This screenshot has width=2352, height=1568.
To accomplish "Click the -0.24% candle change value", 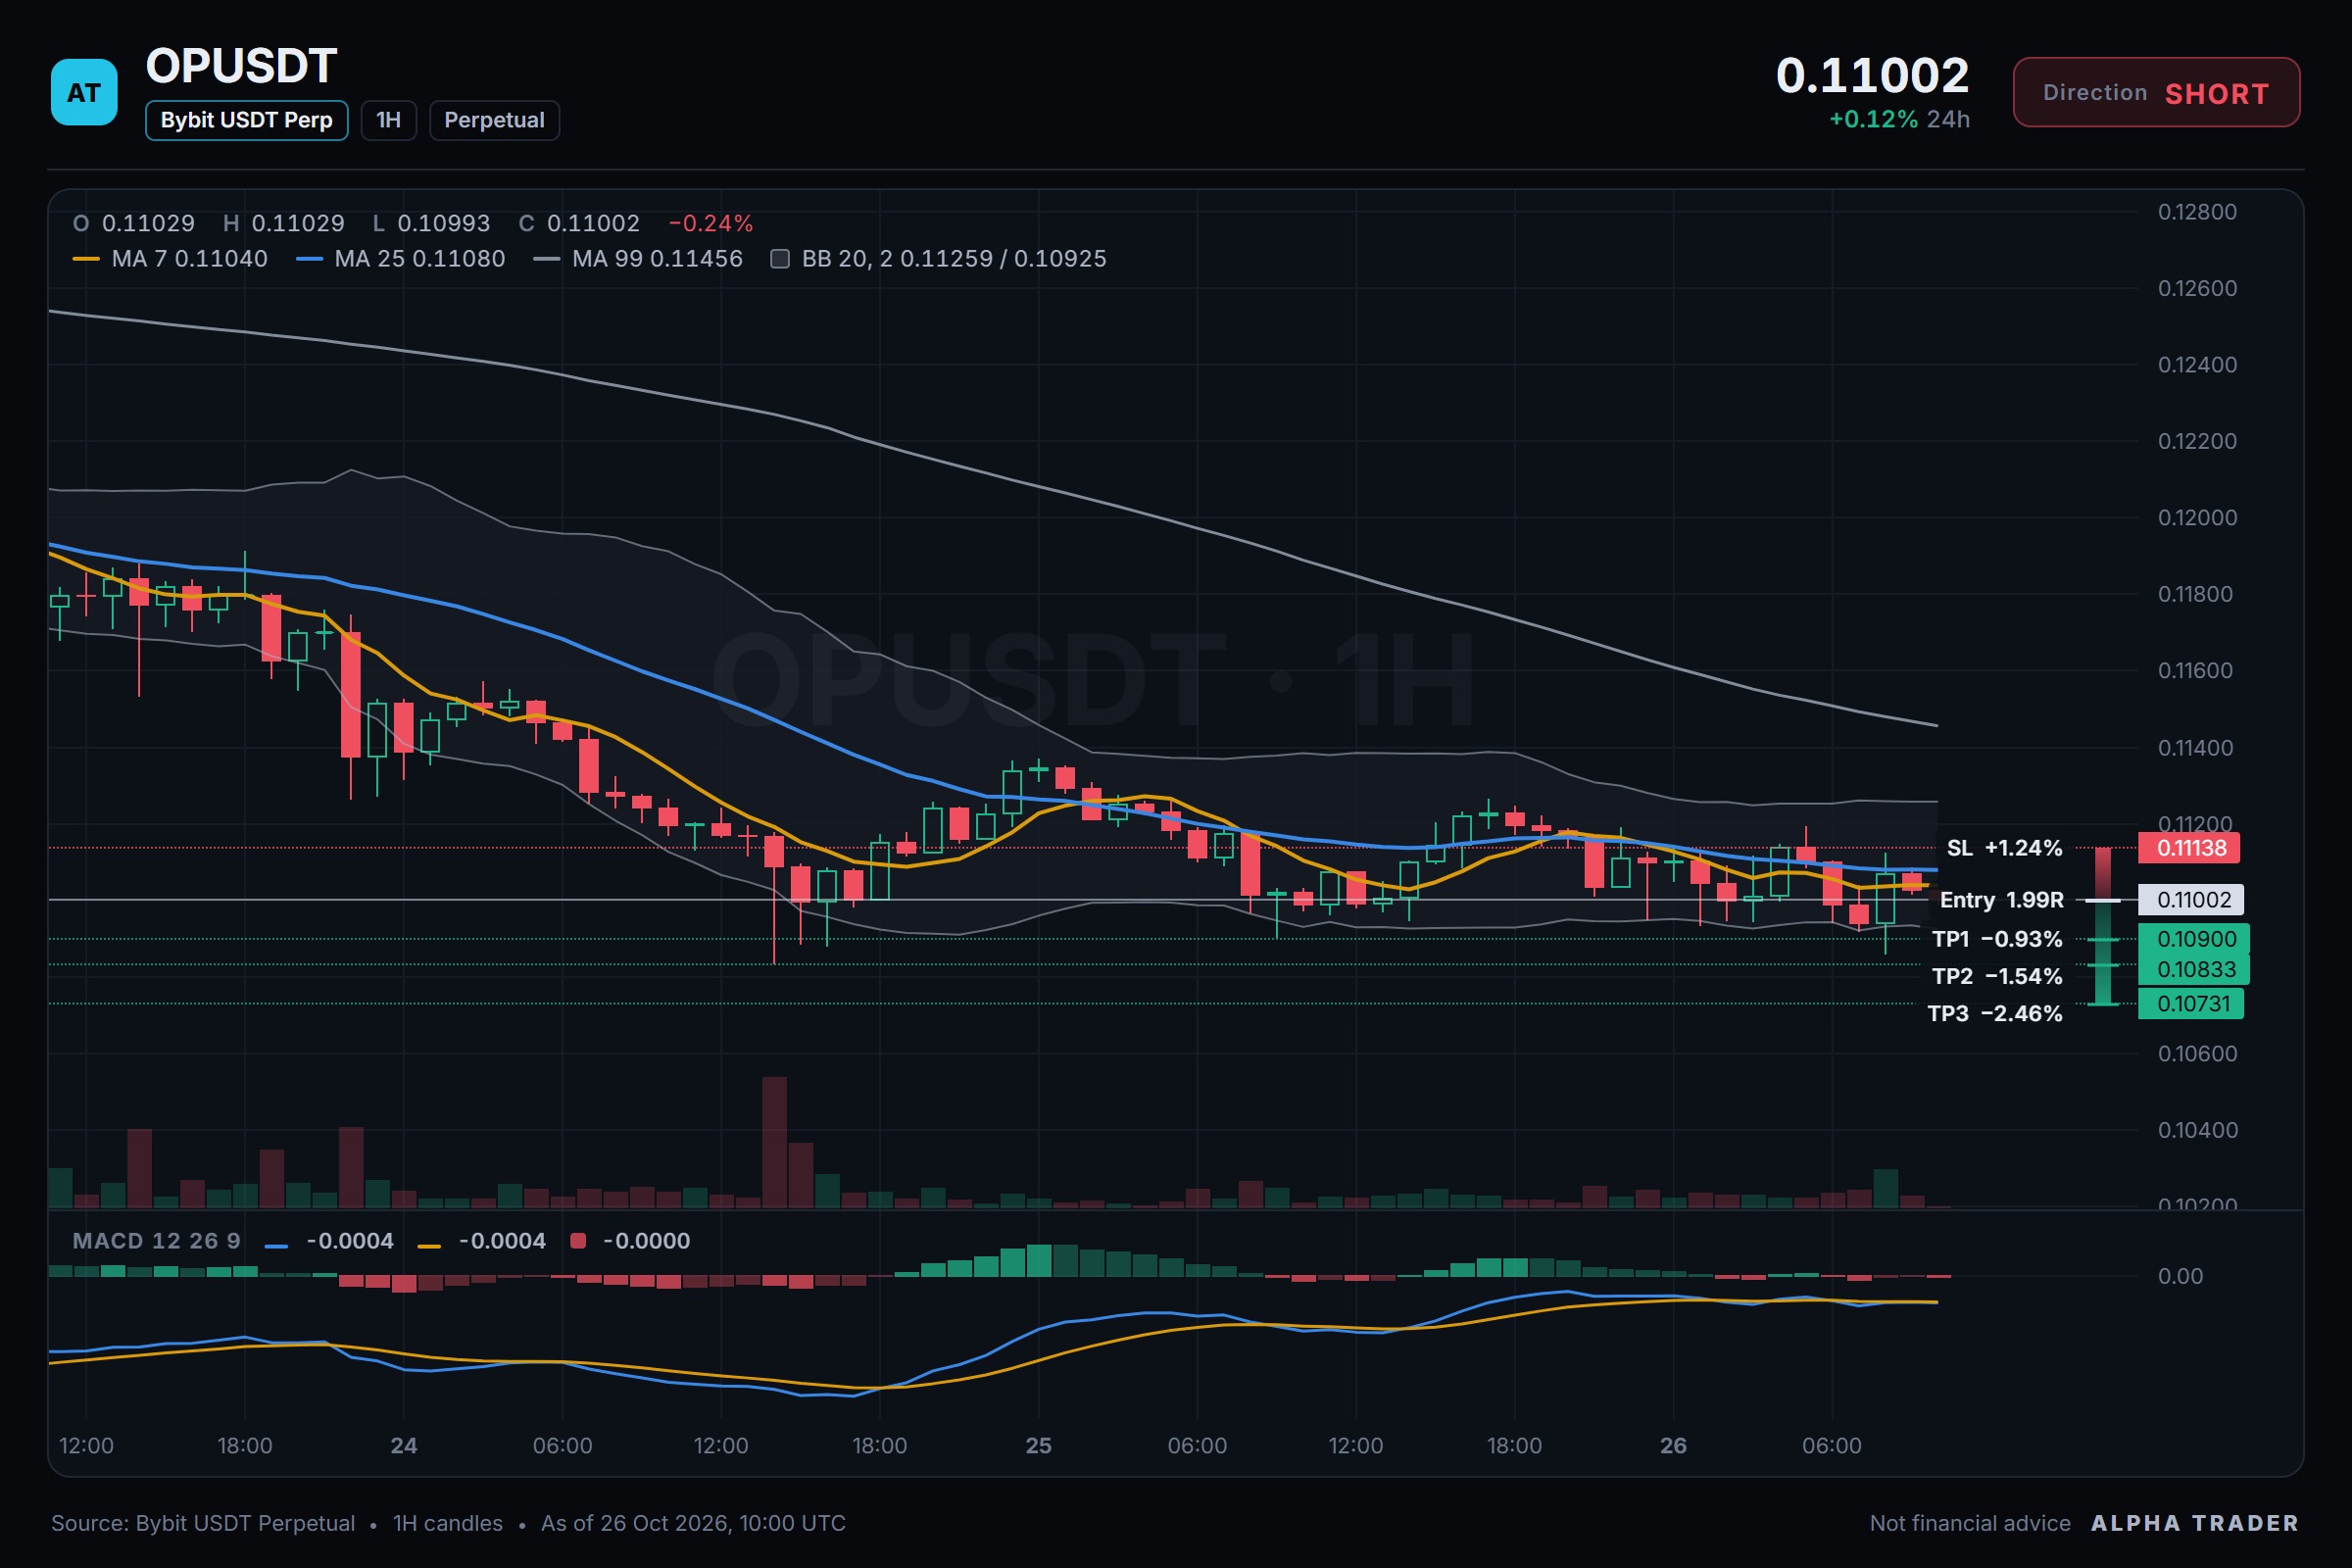I will click(x=710, y=223).
